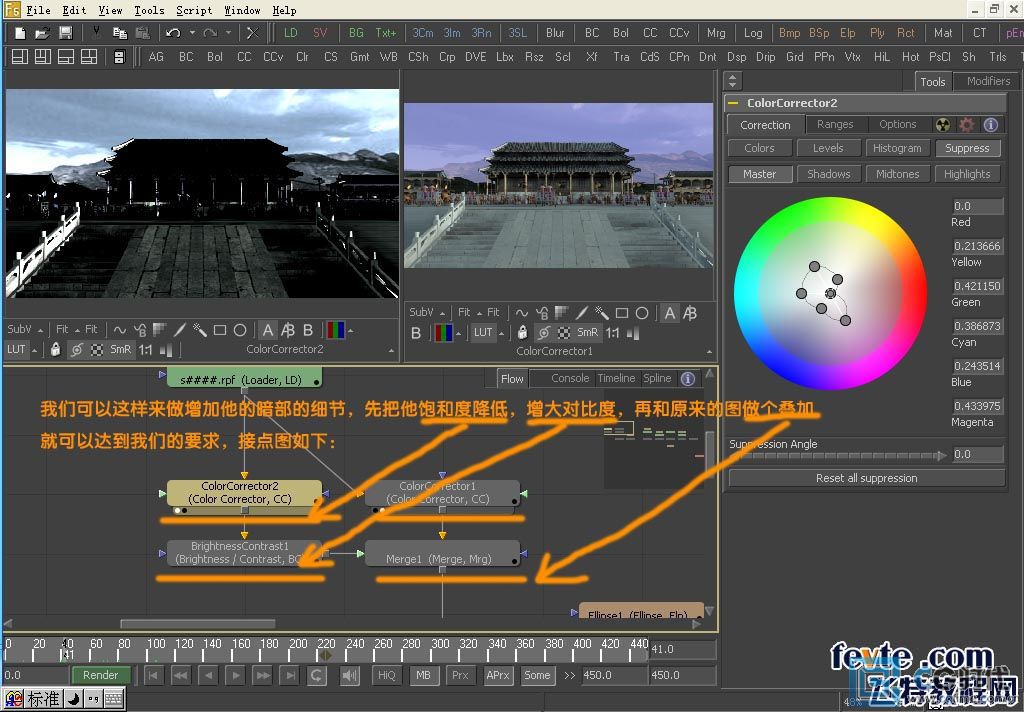
Task: Select the Histogram button
Action: [x=897, y=148]
